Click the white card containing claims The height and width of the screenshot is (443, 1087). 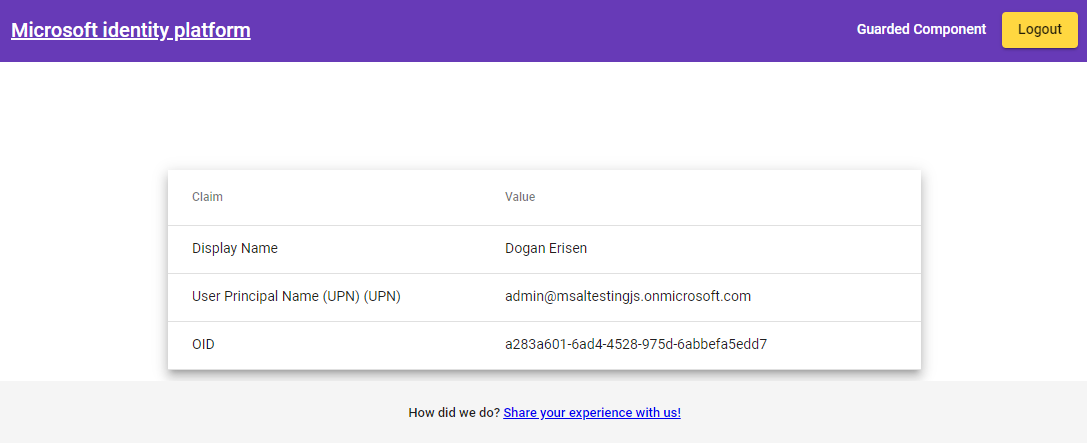544,270
